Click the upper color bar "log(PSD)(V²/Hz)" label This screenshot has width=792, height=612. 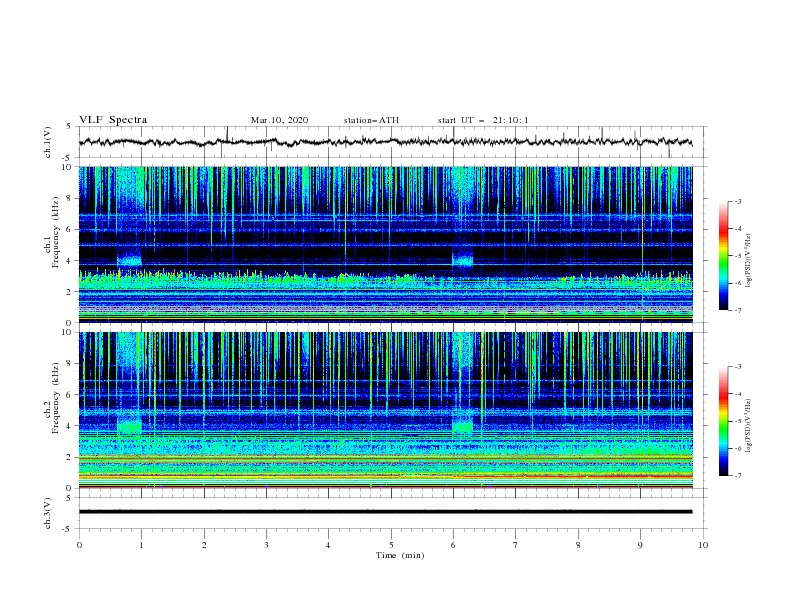[749, 261]
